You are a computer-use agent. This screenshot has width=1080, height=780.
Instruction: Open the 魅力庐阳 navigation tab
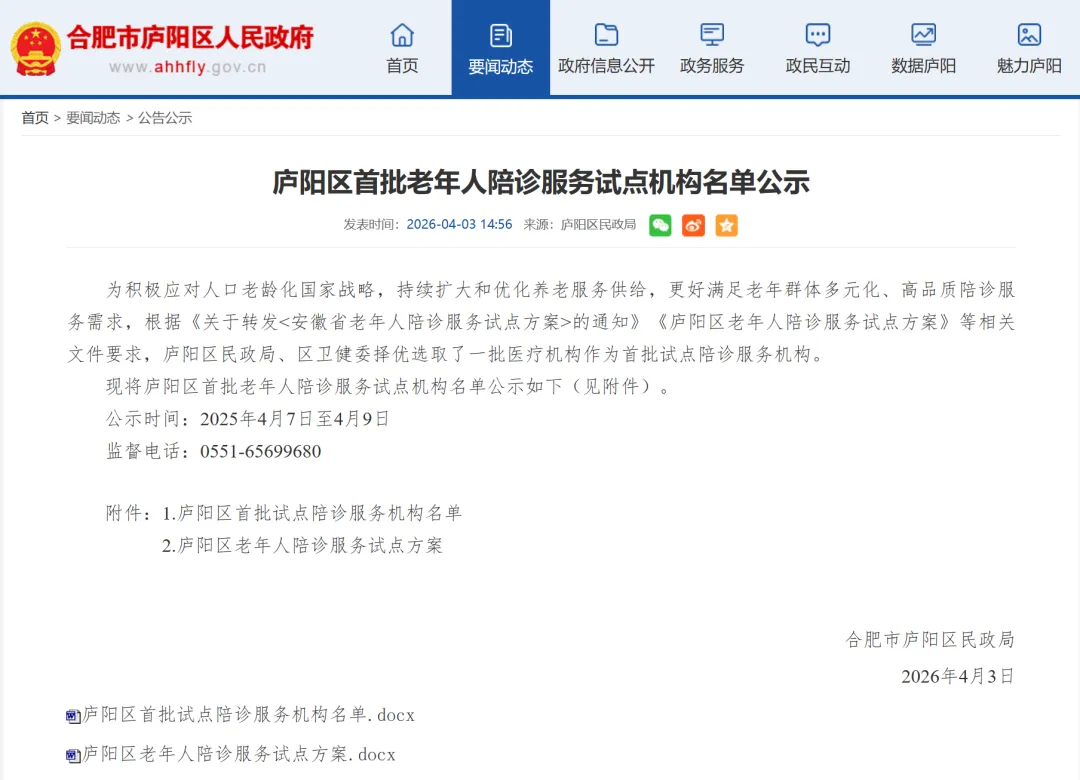coord(1029,48)
